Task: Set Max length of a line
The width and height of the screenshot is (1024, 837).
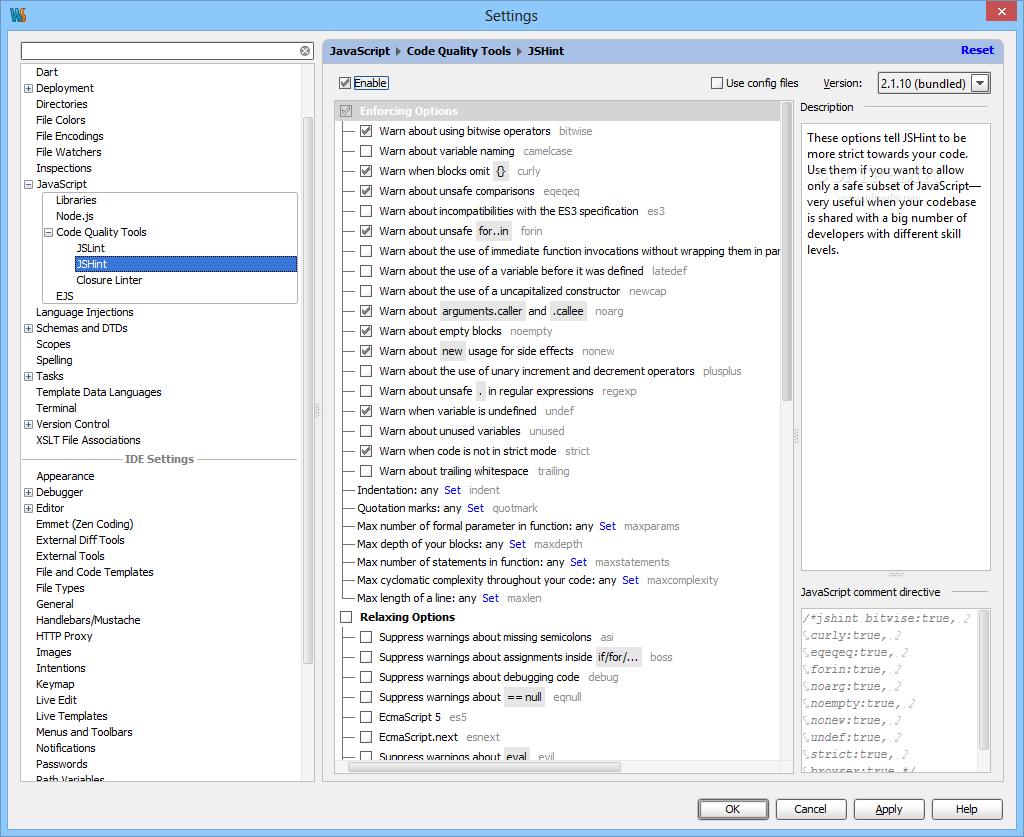Action: coord(490,598)
